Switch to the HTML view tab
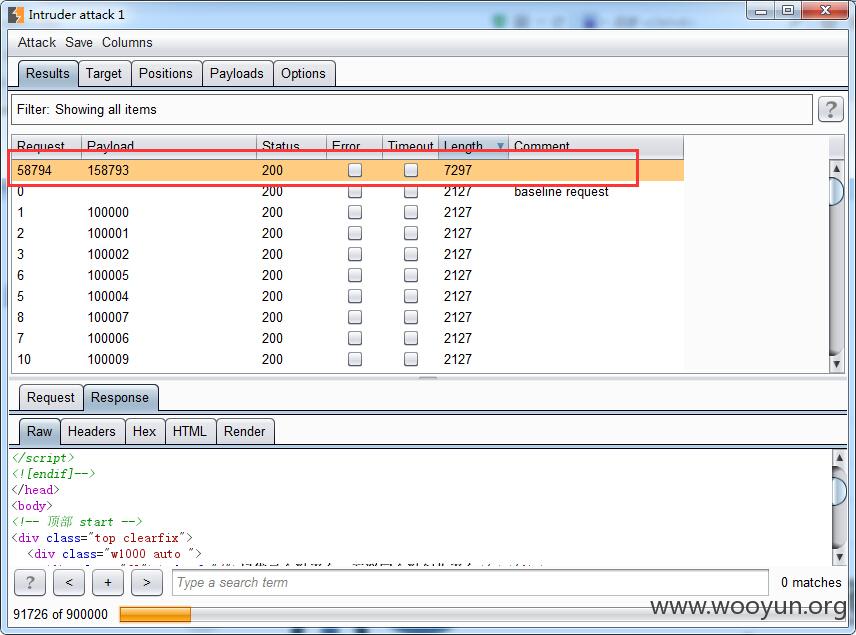The width and height of the screenshot is (856, 635). coord(190,431)
